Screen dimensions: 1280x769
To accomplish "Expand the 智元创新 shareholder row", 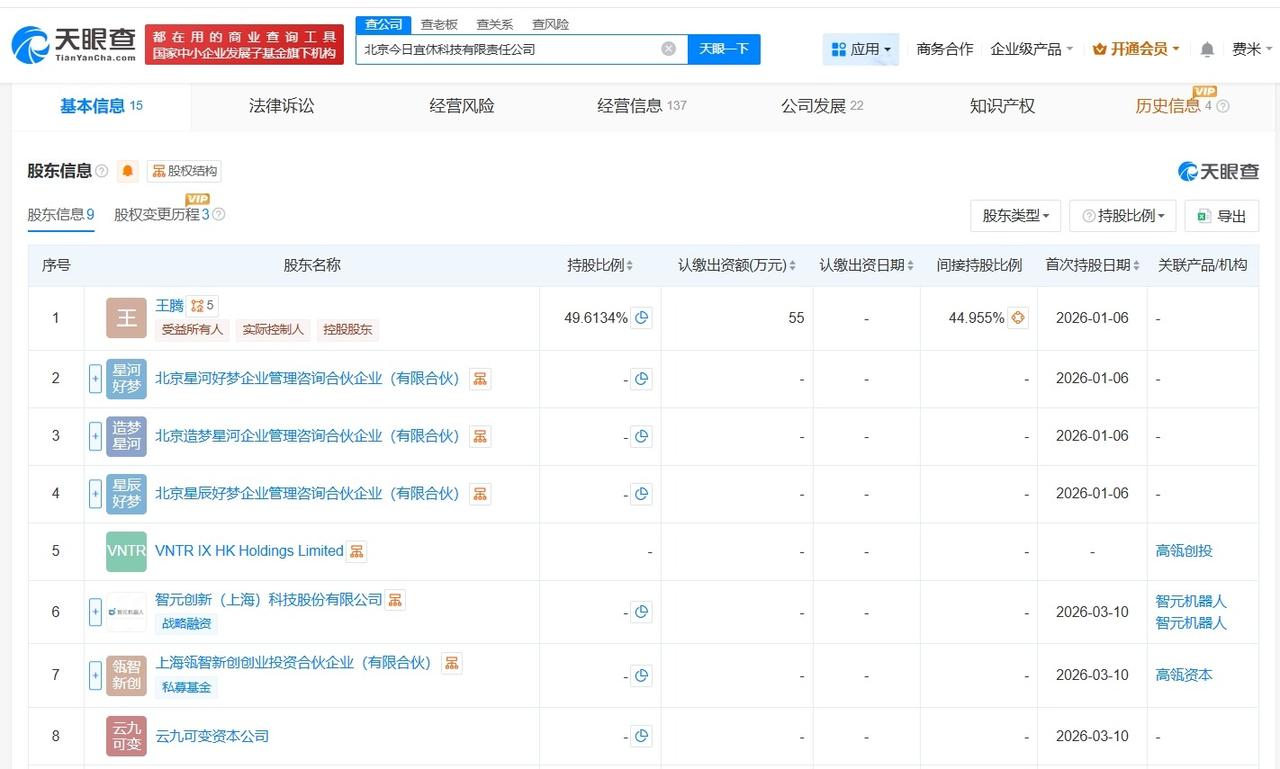I will pos(96,612).
